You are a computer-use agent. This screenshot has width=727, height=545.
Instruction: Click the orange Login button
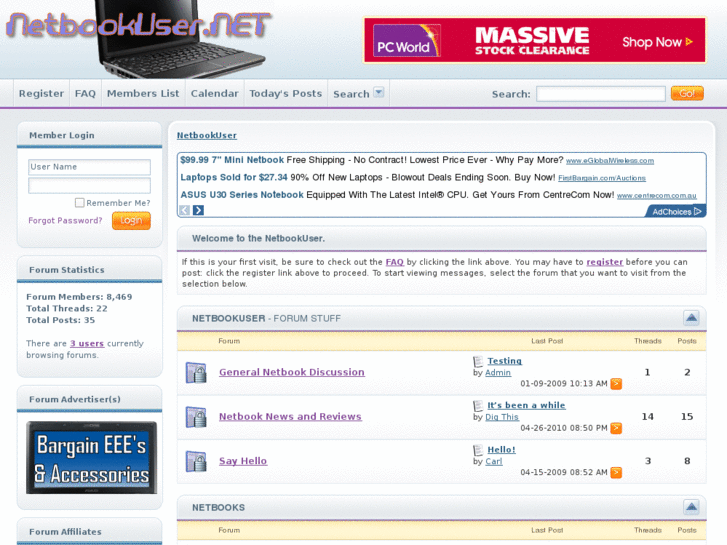click(x=131, y=220)
